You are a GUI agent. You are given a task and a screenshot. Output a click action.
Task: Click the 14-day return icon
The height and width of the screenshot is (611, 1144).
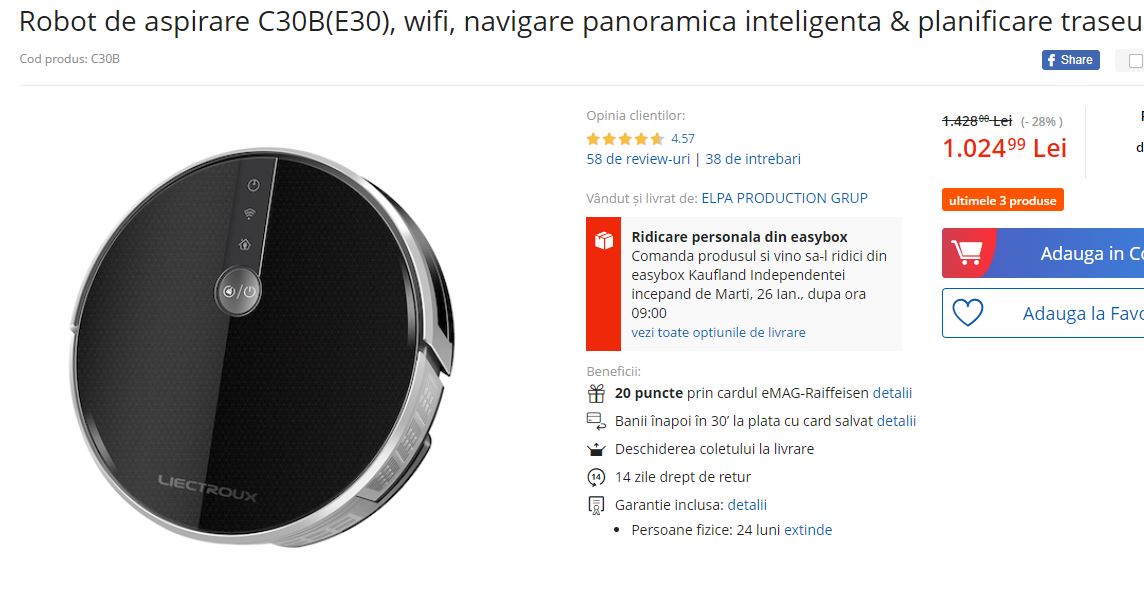pyautogui.click(x=596, y=477)
